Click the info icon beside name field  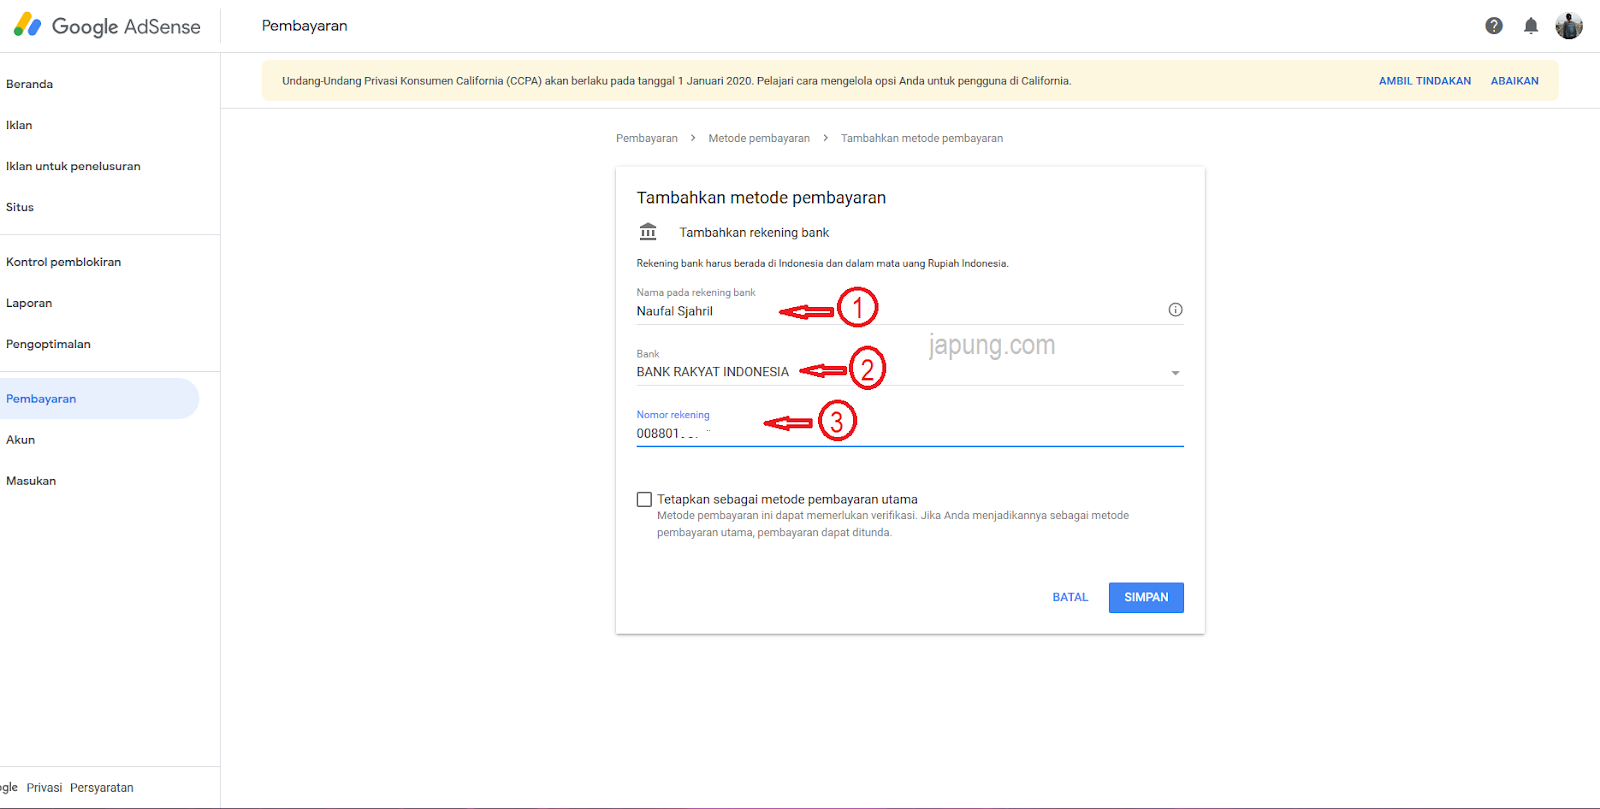click(1176, 310)
